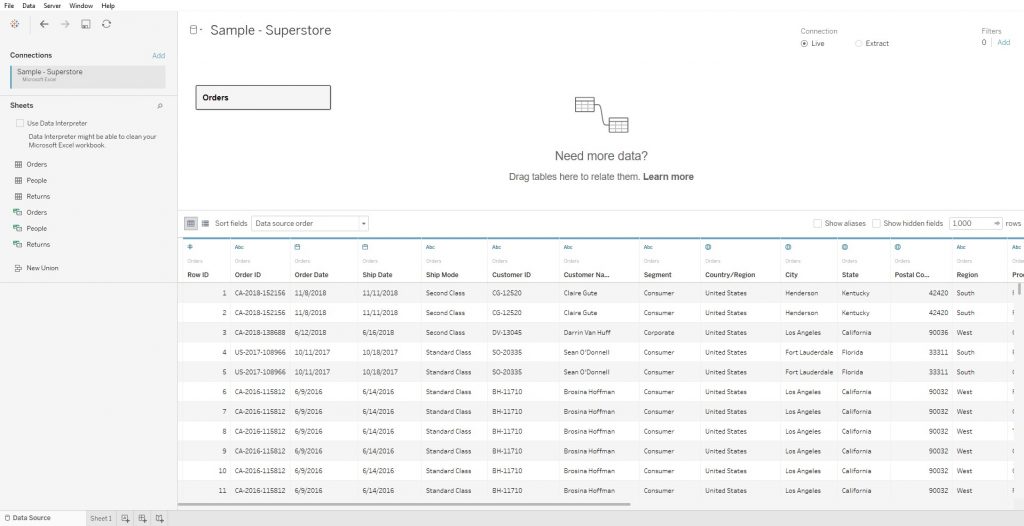Toggle Show aliases checkbox
Screen dimensions: 1024x526
tap(817, 223)
